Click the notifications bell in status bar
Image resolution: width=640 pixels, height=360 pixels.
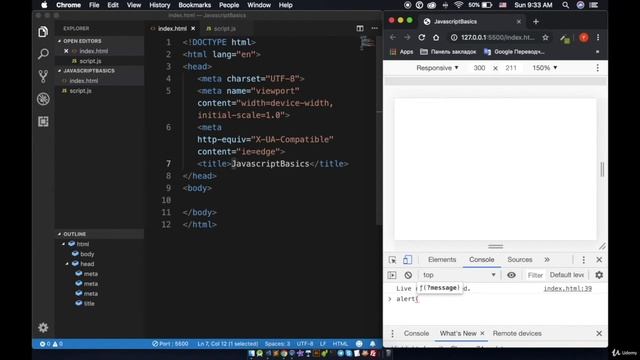tap(373, 344)
